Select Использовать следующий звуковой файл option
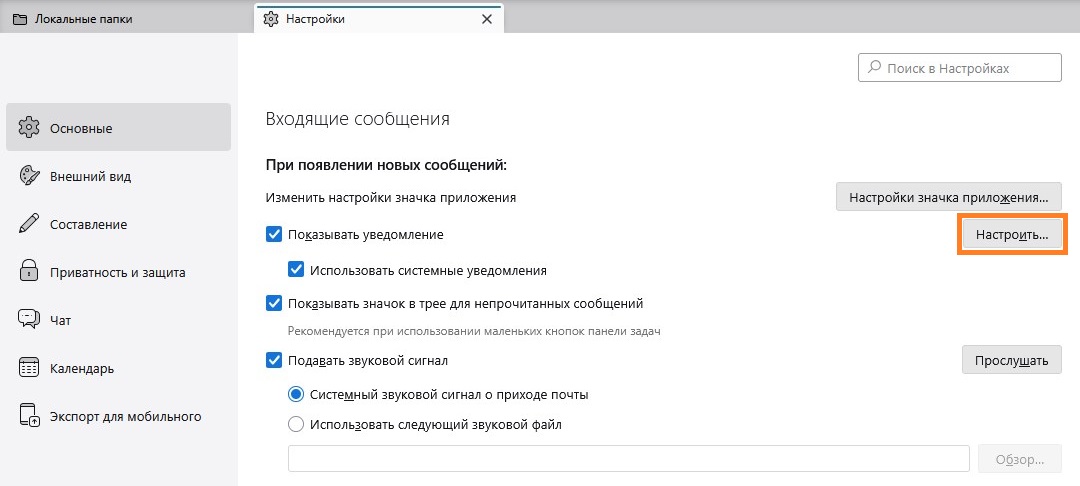The height and width of the screenshot is (486, 1080). click(x=296, y=424)
